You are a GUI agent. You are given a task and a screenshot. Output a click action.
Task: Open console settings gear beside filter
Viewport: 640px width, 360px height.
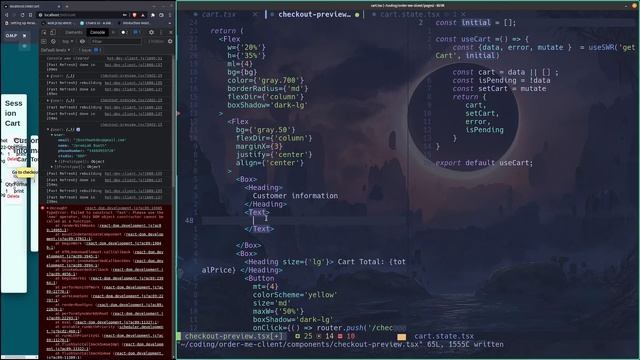[x=170, y=41]
